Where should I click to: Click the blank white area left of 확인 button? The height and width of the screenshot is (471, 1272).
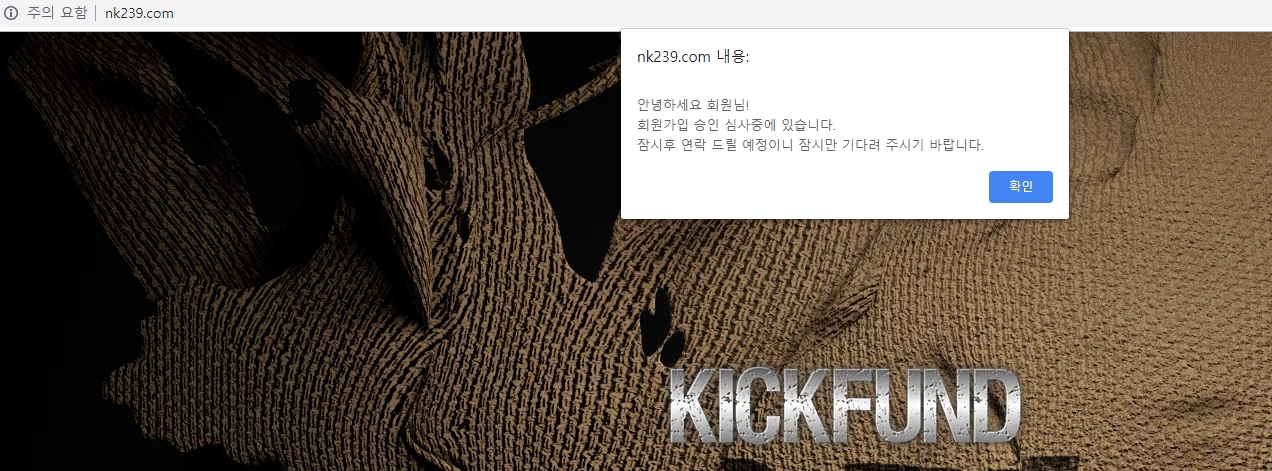click(800, 187)
